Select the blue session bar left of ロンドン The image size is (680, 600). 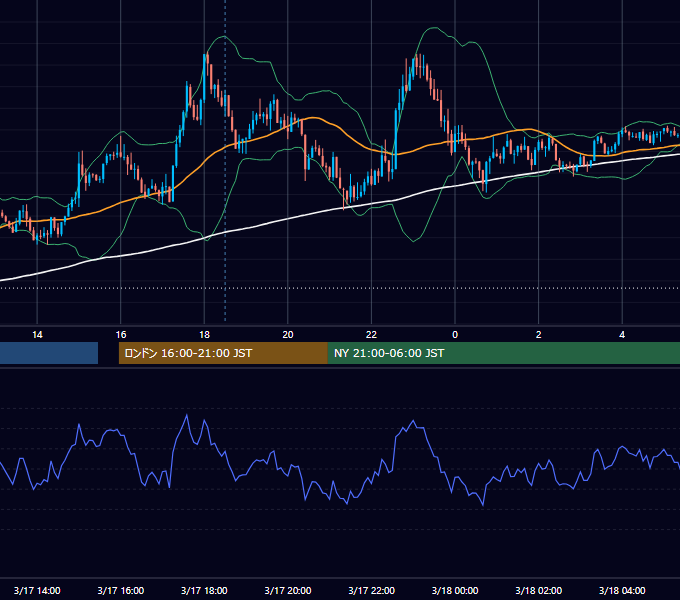click(x=49, y=353)
